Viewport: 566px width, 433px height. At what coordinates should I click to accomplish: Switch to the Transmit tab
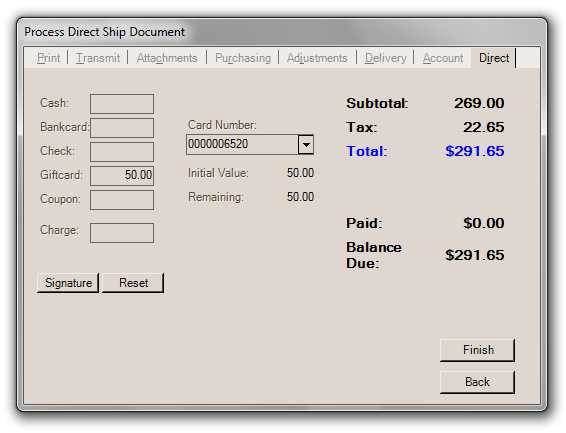[x=98, y=58]
